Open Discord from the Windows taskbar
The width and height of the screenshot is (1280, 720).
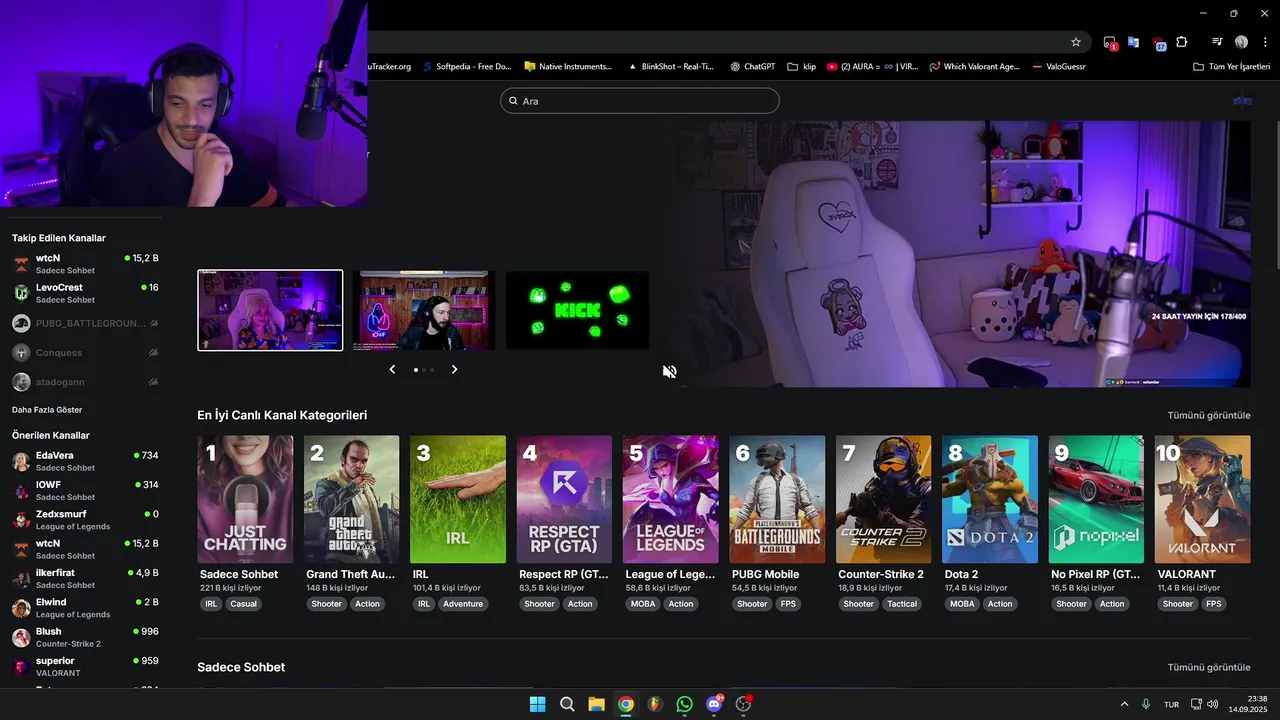tap(714, 704)
